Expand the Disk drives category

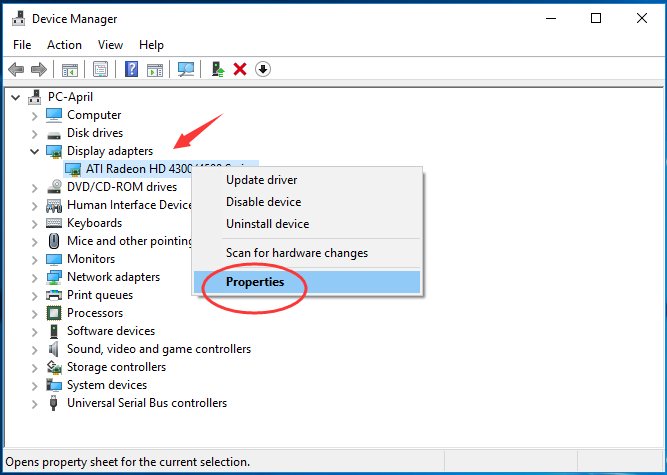click(35, 133)
